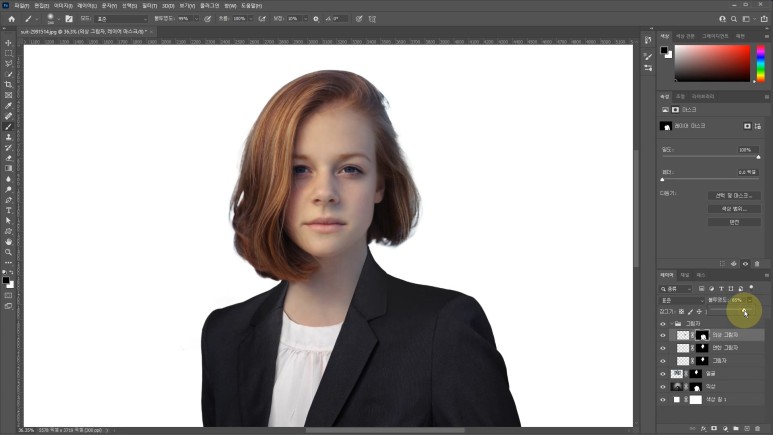Switch to the 그레이디언트 tab
This screenshot has height=435, width=773.
[715, 36]
